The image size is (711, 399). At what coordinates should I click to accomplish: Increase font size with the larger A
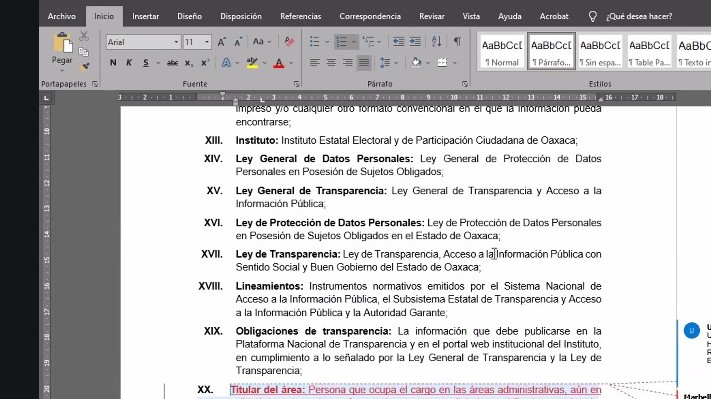click(x=222, y=42)
